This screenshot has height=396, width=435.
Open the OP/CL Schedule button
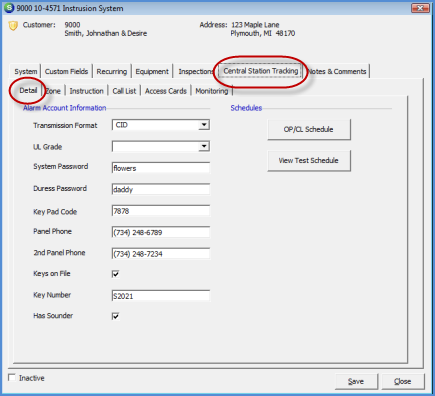(x=309, y=129)
